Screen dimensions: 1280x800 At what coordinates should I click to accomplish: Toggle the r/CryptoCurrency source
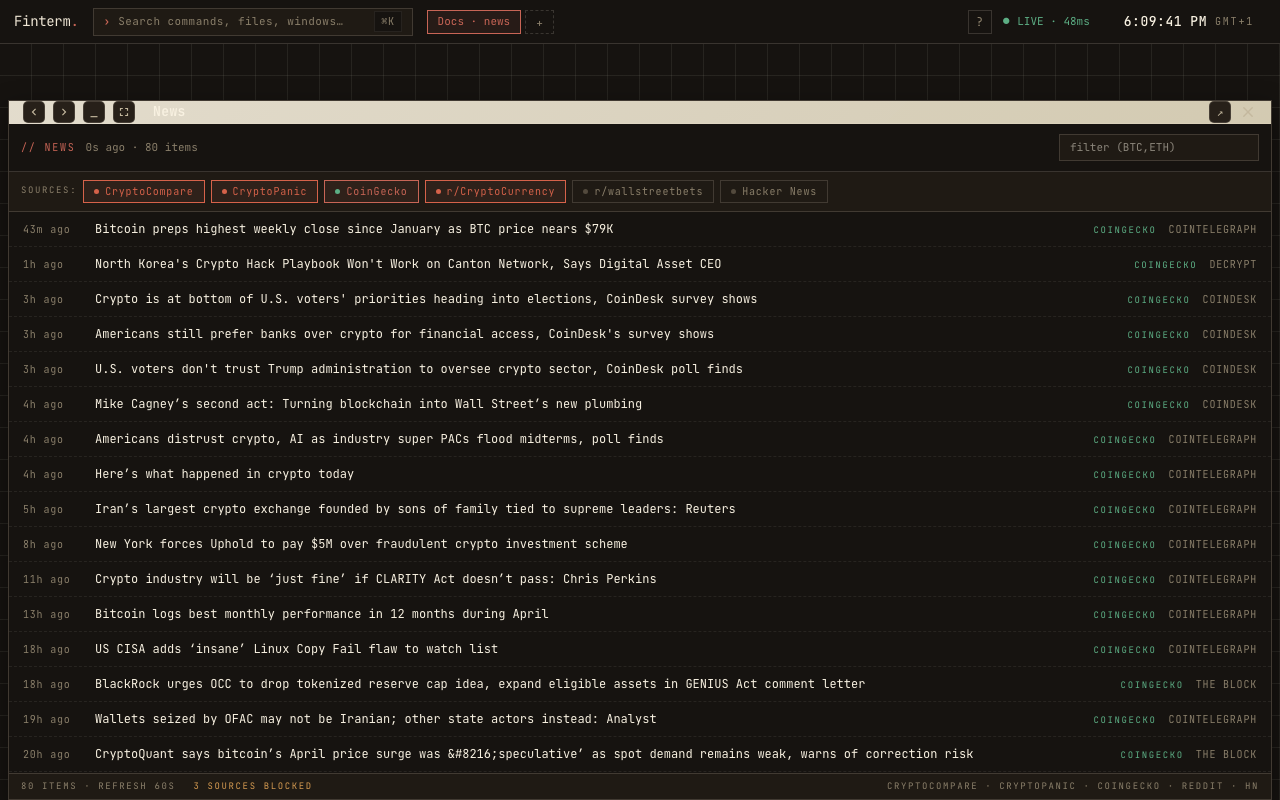pyautogui.click(x=495, y=192)
